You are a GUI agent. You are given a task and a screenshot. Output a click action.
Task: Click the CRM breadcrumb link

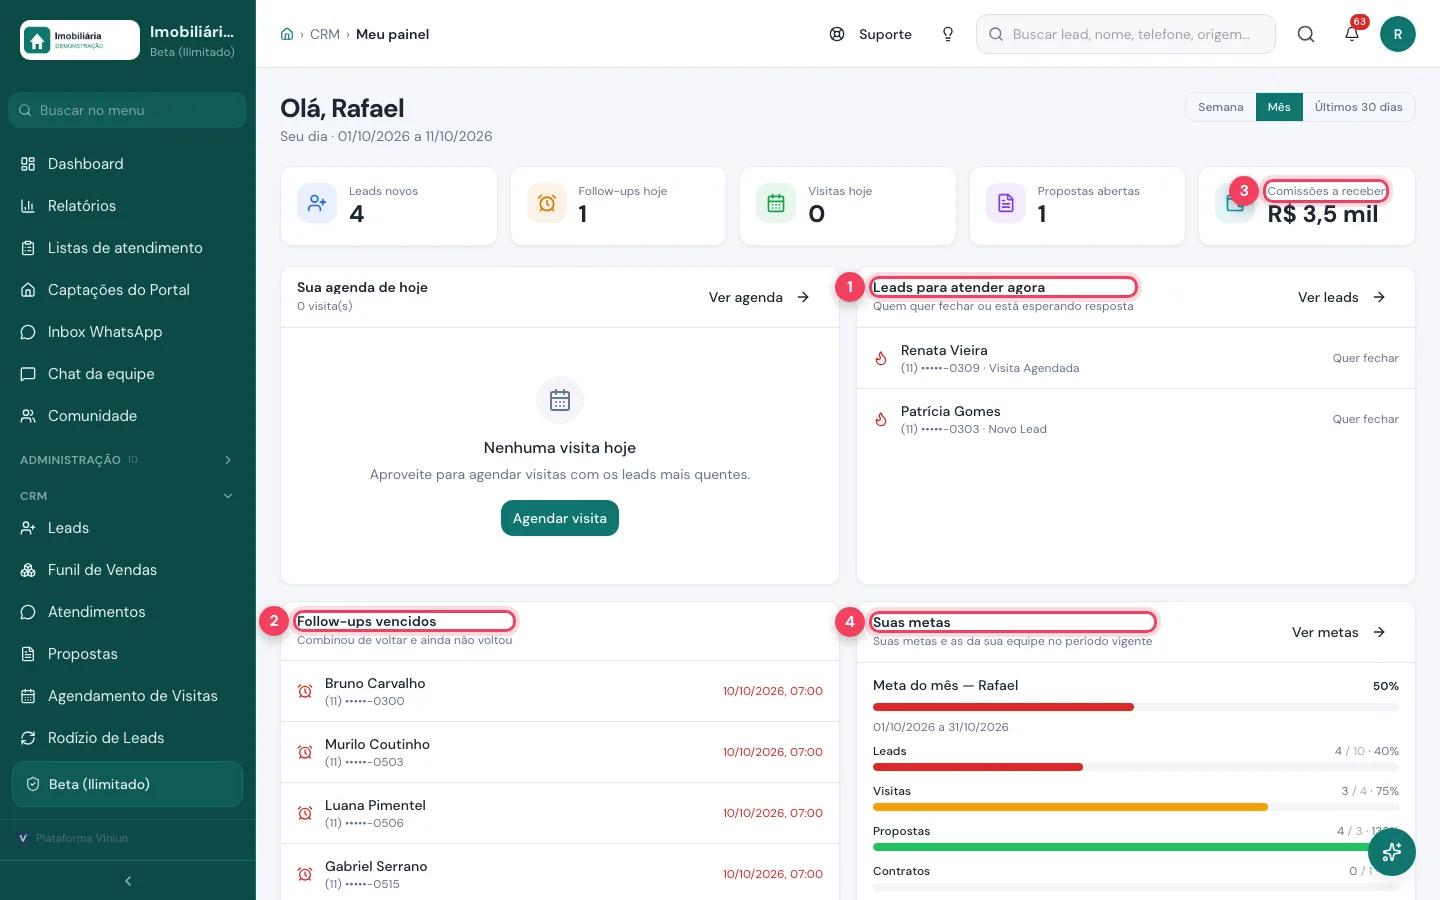pos(325,34)
